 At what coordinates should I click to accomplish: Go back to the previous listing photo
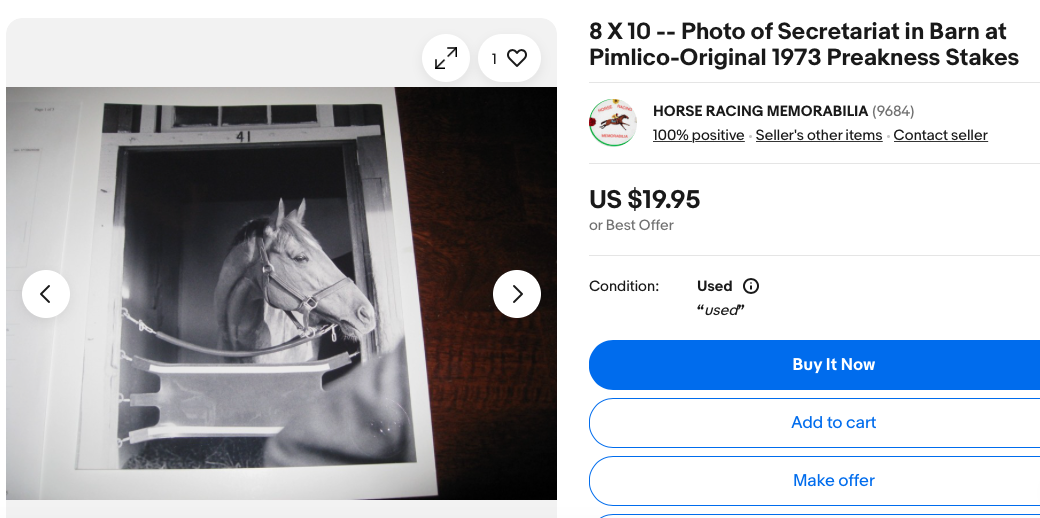coord(46,294)
